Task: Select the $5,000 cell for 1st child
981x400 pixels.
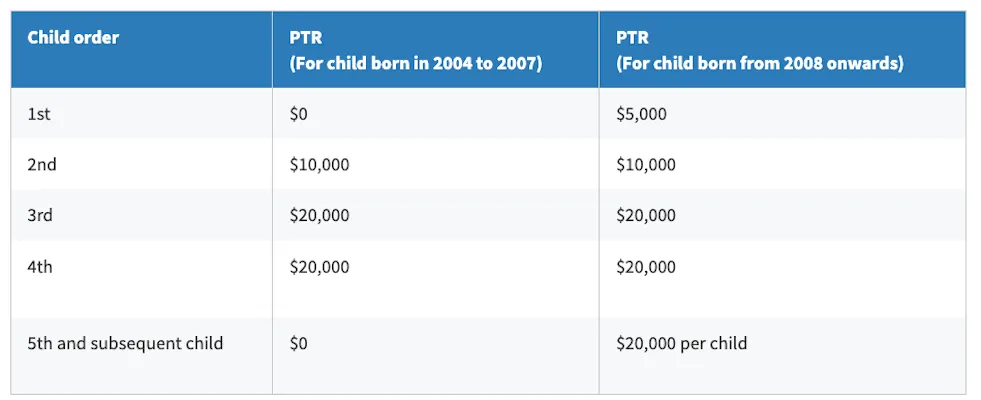Action: [x=641, y=114]
